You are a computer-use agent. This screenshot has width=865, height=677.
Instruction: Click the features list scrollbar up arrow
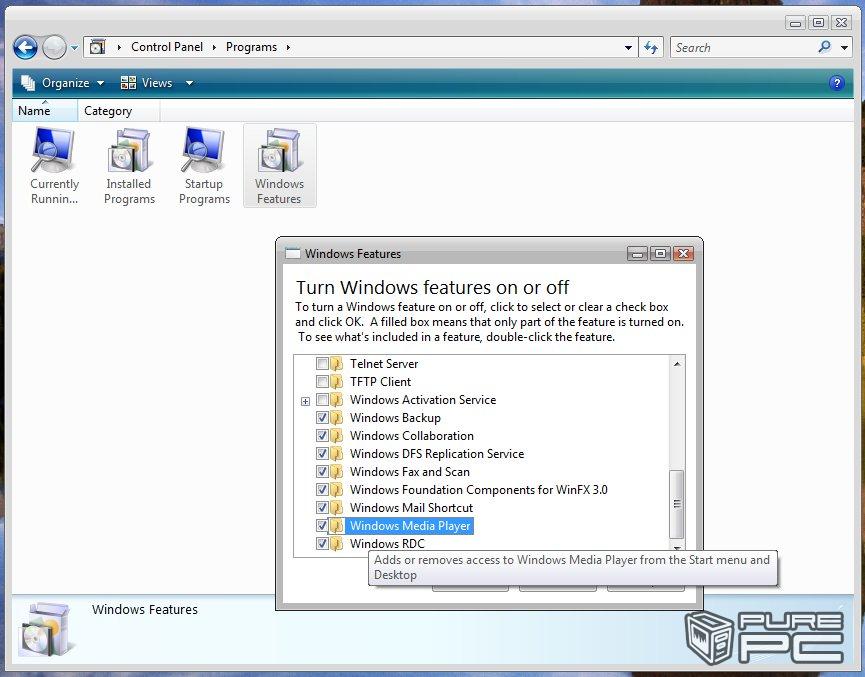pos(677,364)
